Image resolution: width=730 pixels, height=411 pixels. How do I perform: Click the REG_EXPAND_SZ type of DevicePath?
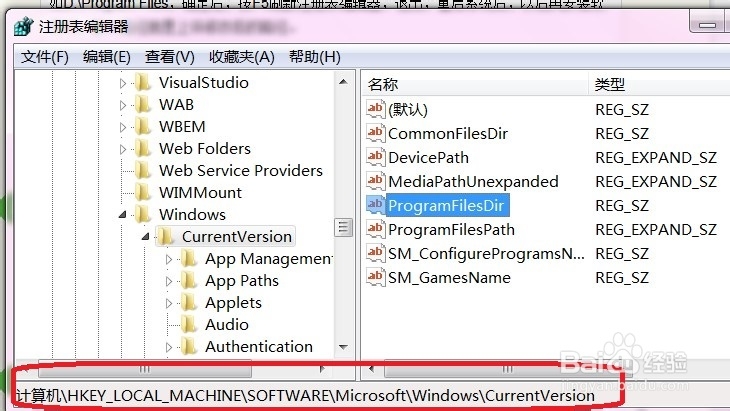click(656, 157)
